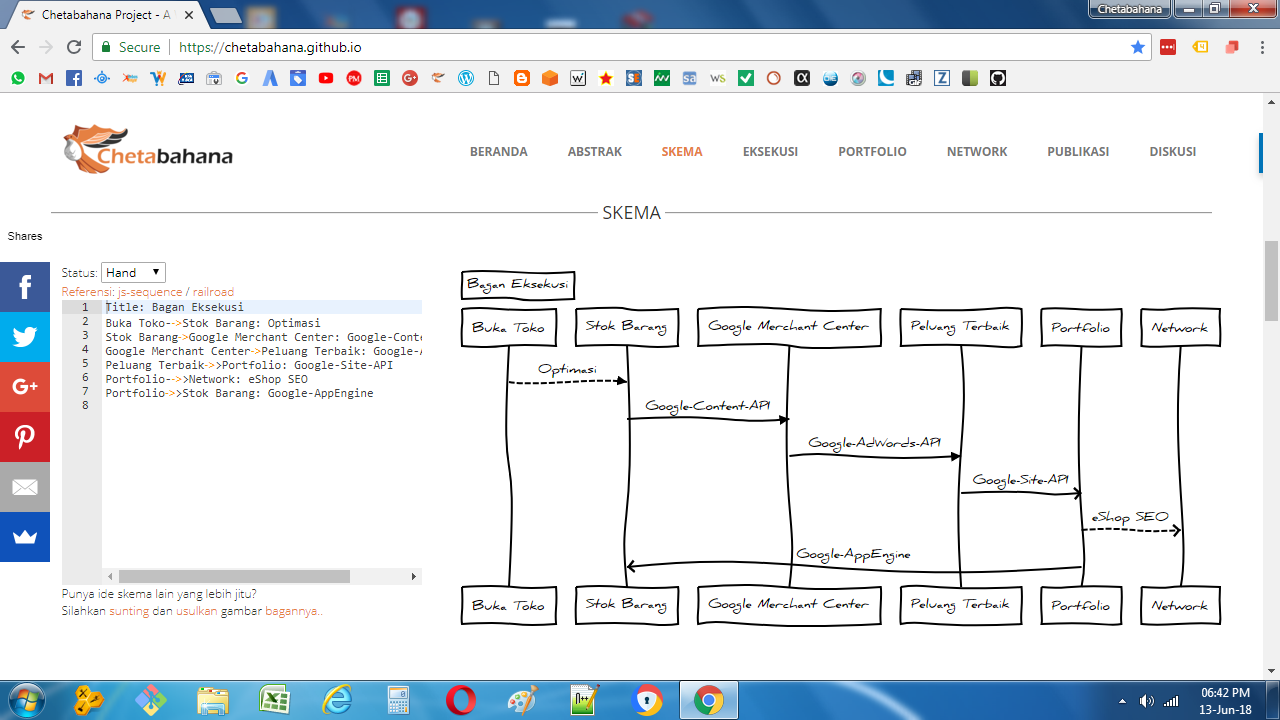Click the 'Google-AppEngine' arrow label in diagram
This screenshot has width=1280, height=720.
point(853,554)
